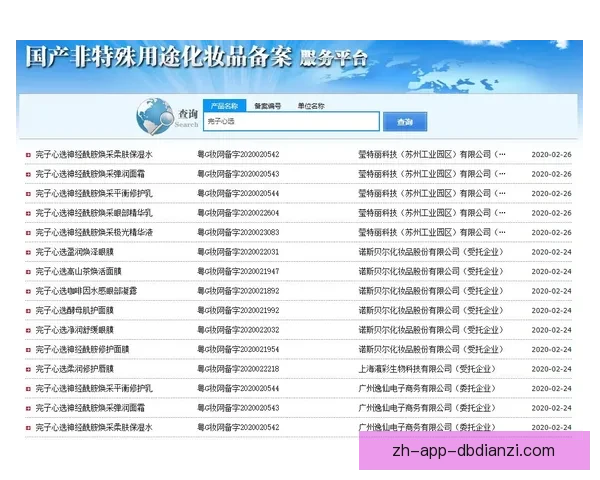Click date 2020-02-24 in 高山茶焕活面膜 row
The image size is (600, 480).
click(x=551, y=272)
